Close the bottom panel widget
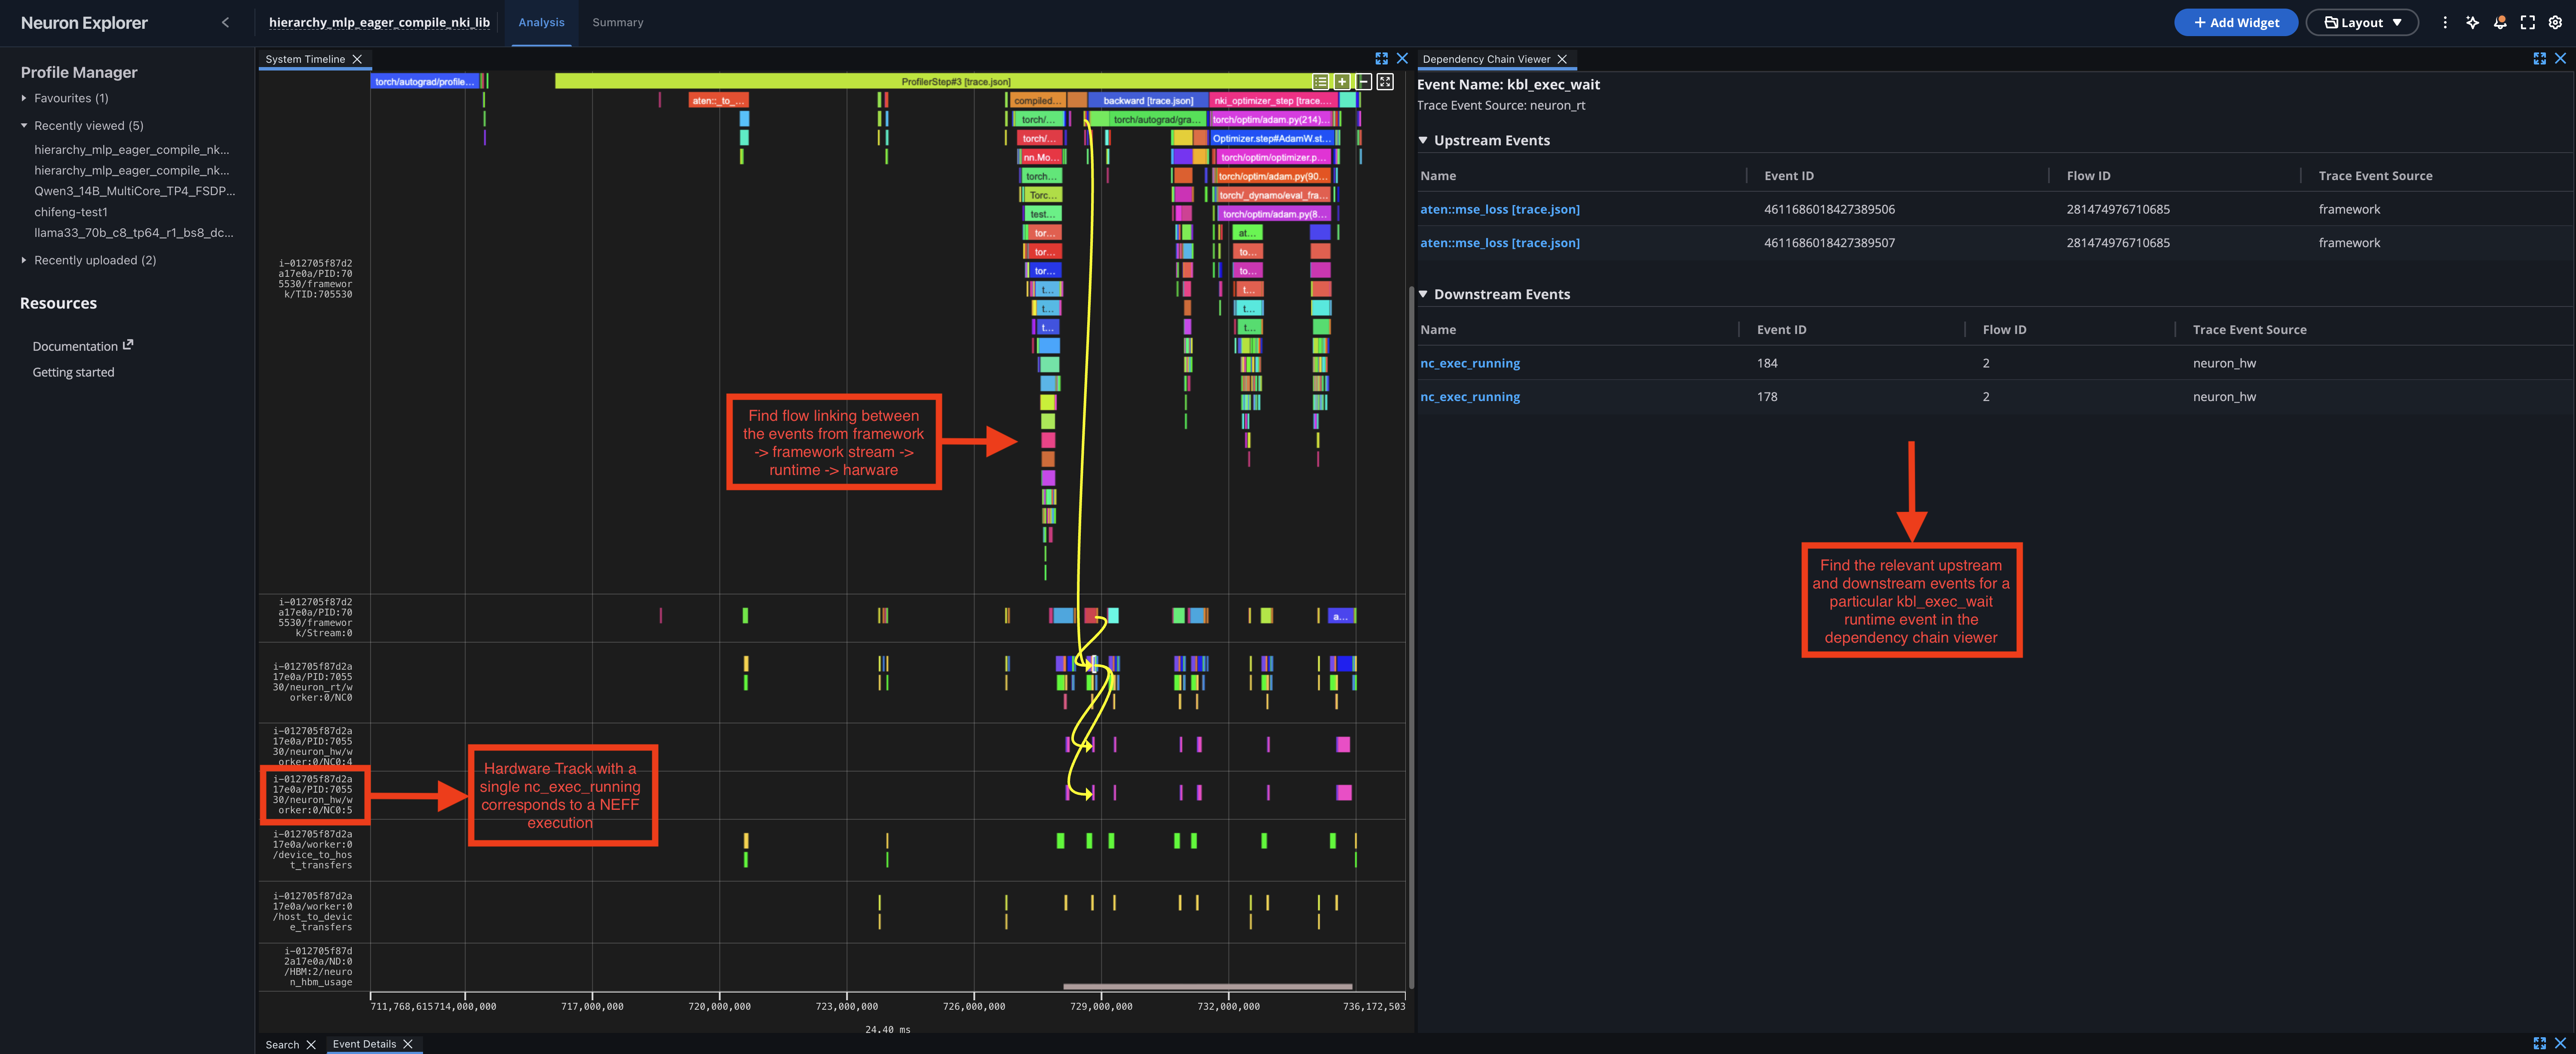This screenshot has width=2576, height=1054. 2560,1043
